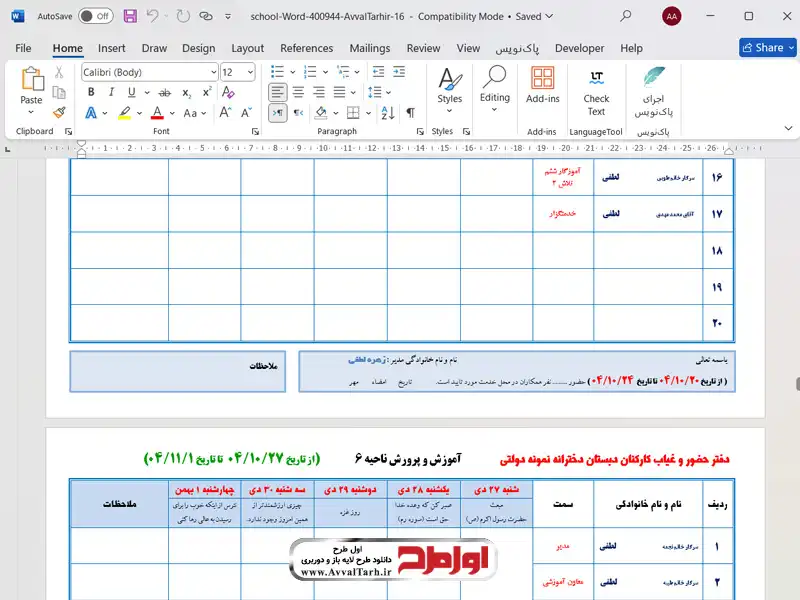800x600 pixels.
Task: Run the LanguageTool Check Text
Action: 596,90
